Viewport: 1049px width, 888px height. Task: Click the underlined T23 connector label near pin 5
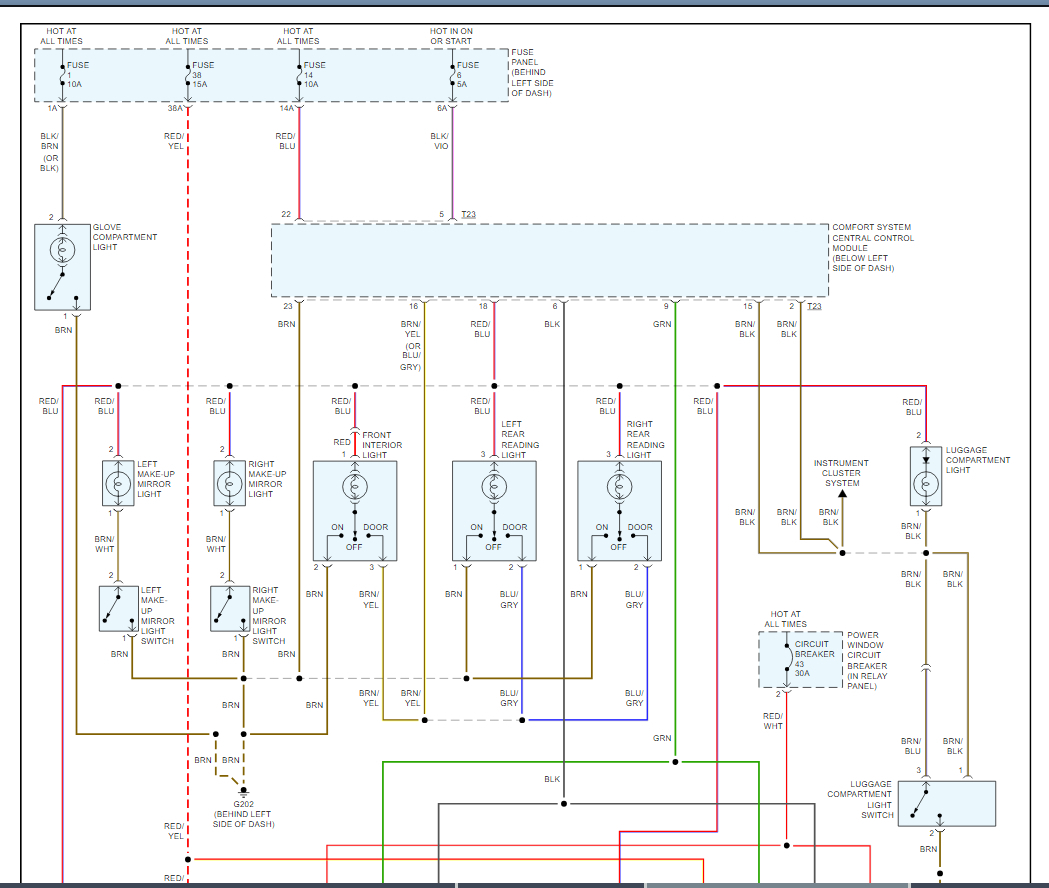pyautogui.click(x=468, y=215)
